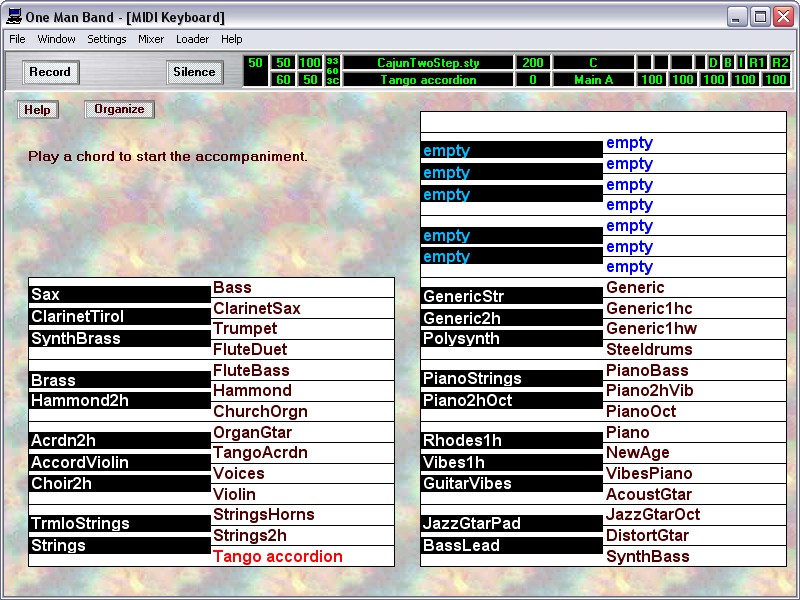Select the Vibes1h black key

coord(512,462)
